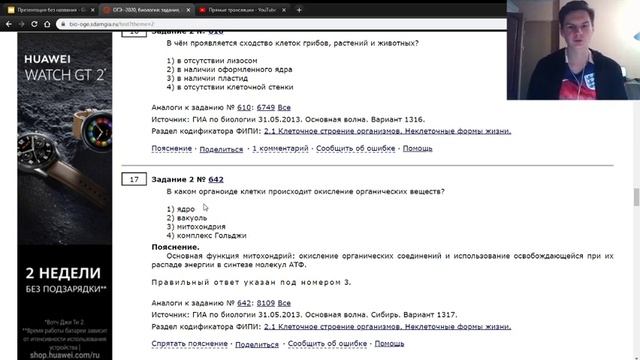Image resolution: width=640 pixels, height=360 pixels.
Task: Click the task number 17 box
Action: [x=134, y=179]
